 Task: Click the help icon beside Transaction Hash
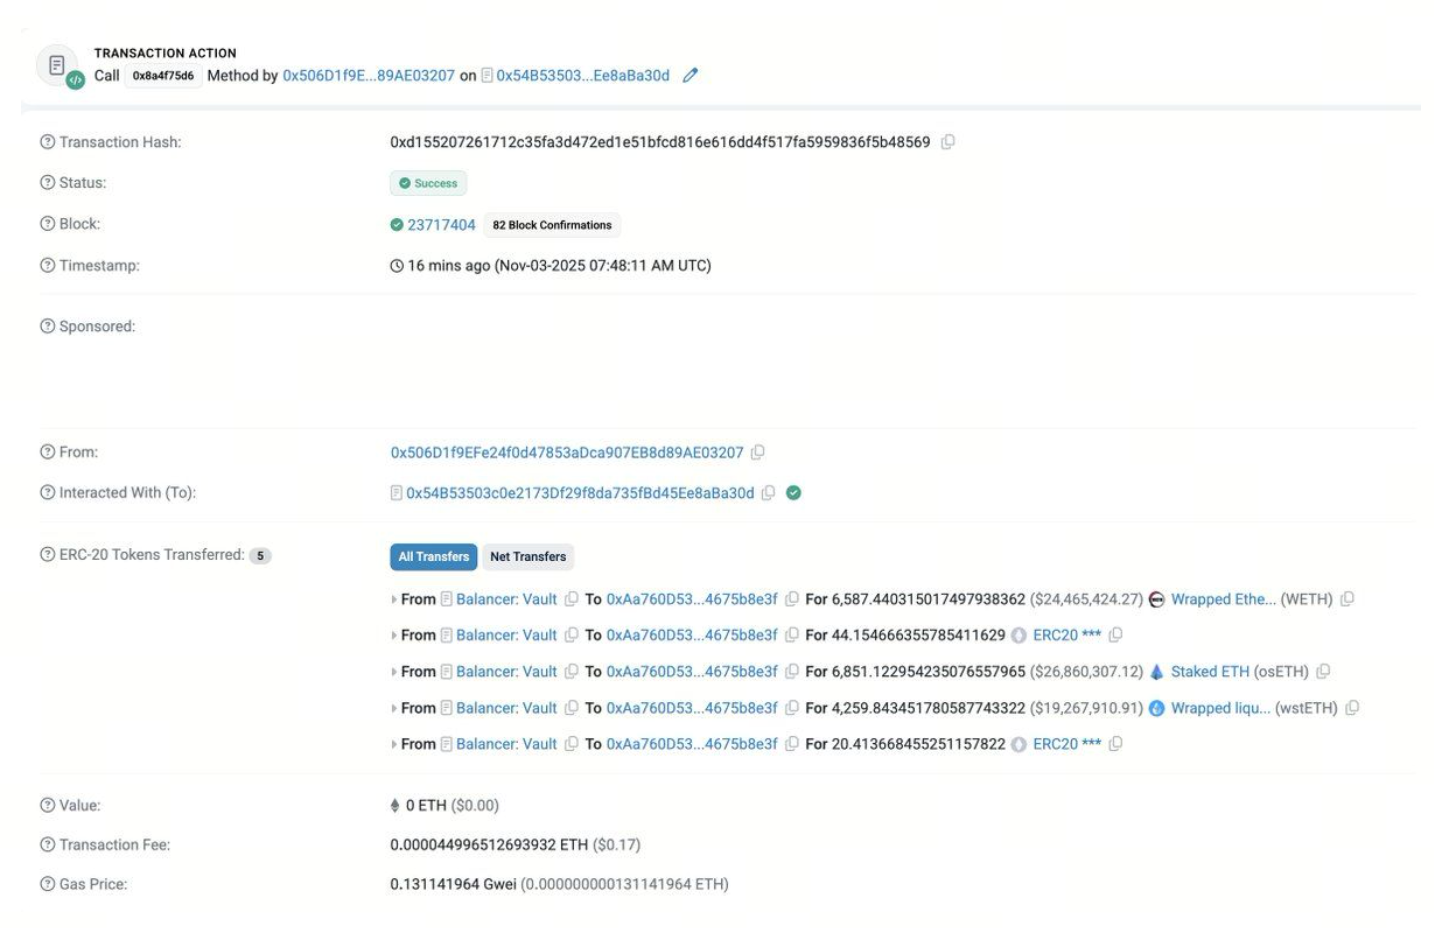(47, 142)
